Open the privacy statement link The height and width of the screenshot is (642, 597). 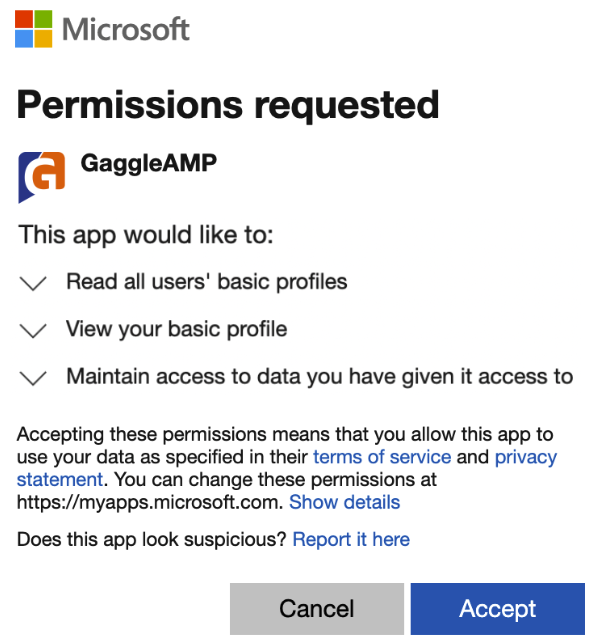tap(526, 457)
